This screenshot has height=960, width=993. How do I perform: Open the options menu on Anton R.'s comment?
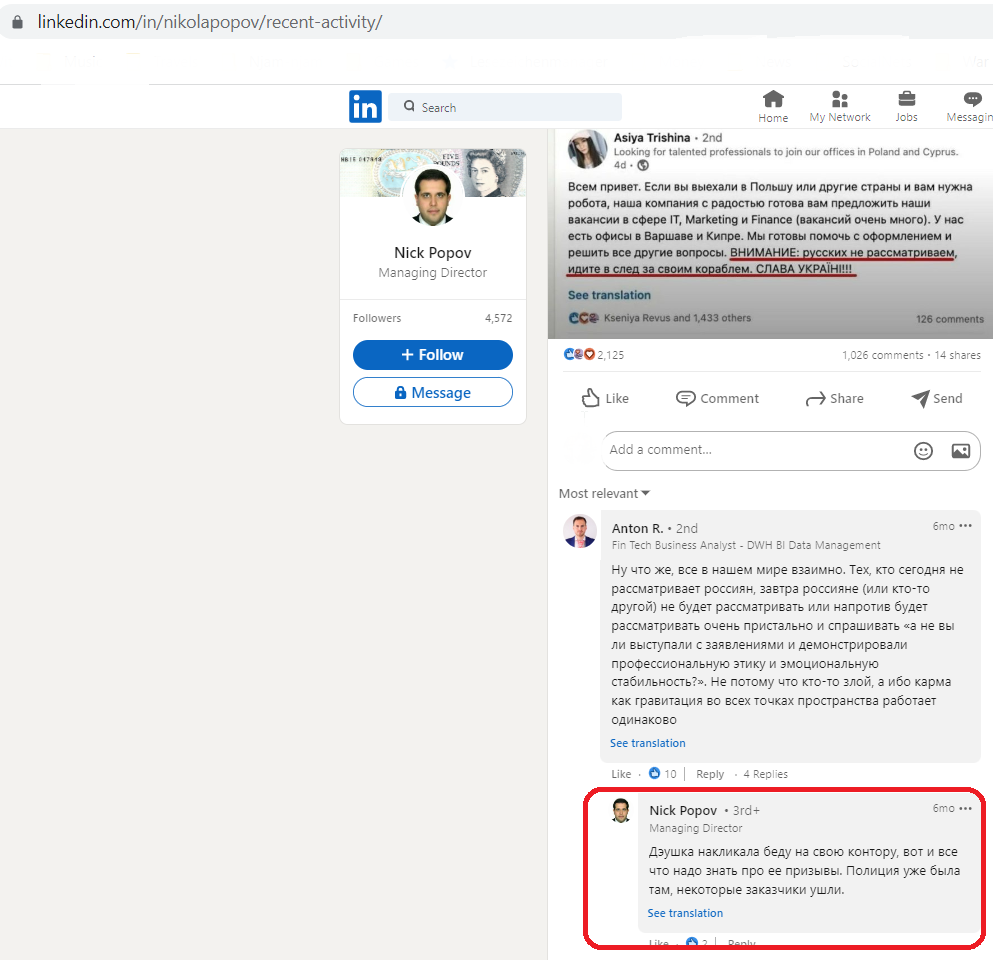965,526
